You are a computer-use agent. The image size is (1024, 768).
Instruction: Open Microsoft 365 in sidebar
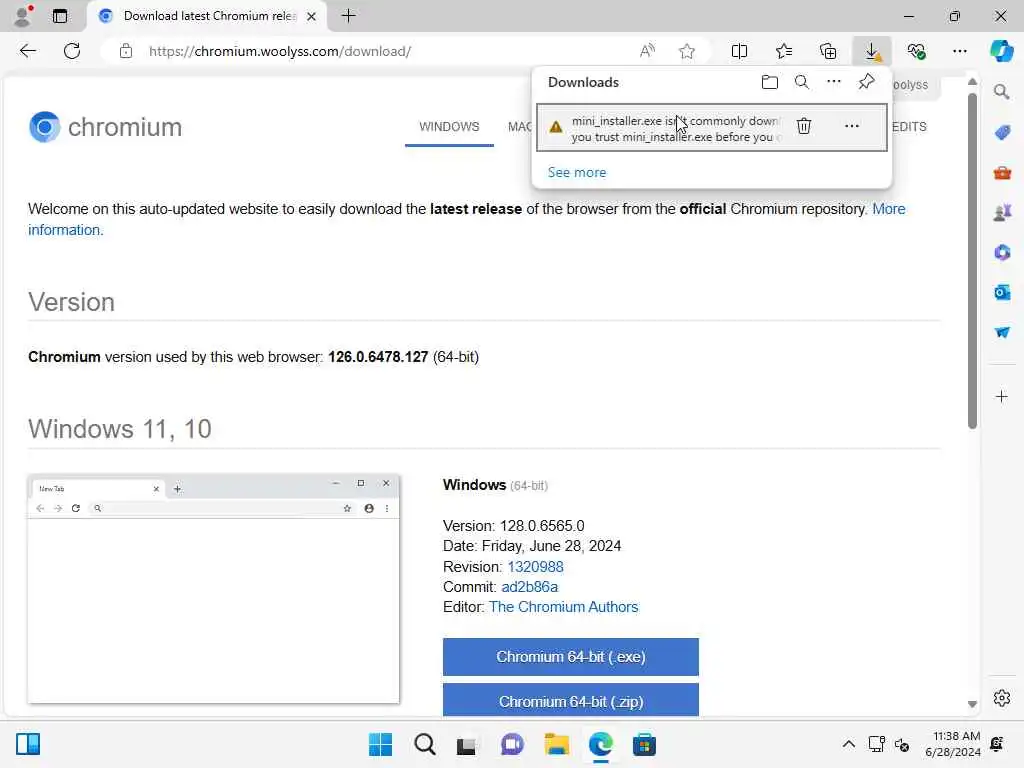(1002, 253)
